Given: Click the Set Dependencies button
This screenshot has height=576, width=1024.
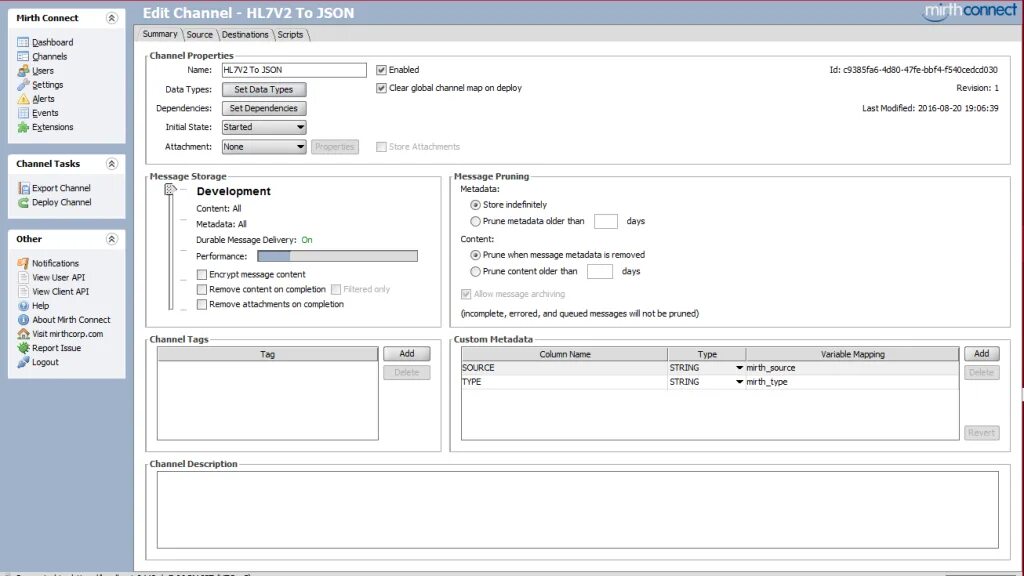Looking at the screenshot, I should coord(264,108).
